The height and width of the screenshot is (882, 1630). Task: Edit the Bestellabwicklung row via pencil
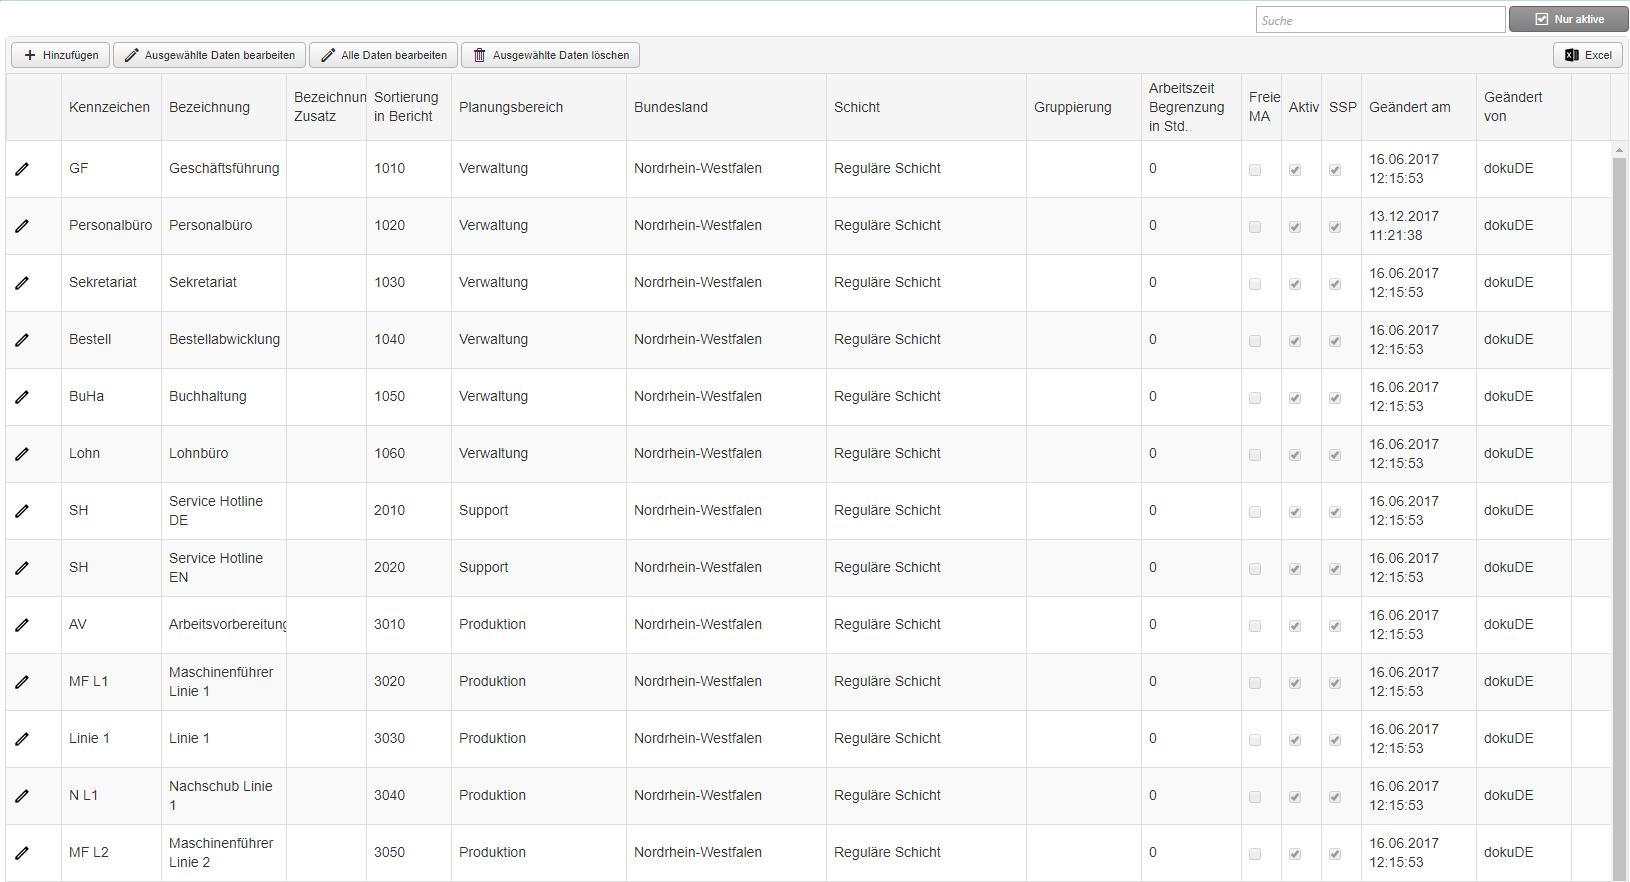point(22,340)
